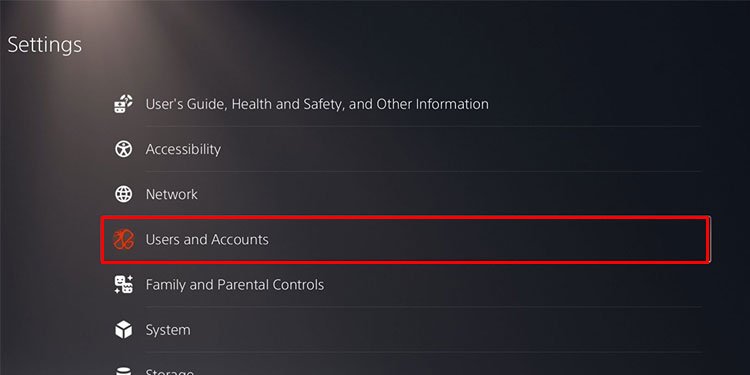Open the System text label
The width and height of the screenshot is (750, 375).
point(167,330)
